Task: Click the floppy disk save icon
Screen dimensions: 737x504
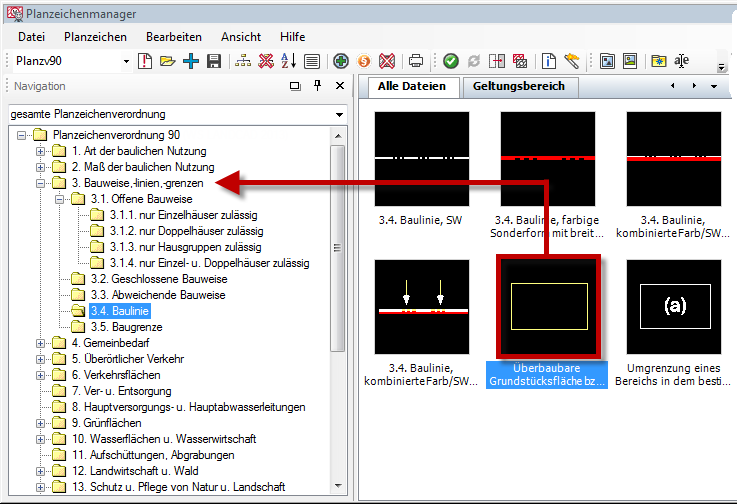Action: (x=213, y=62)
